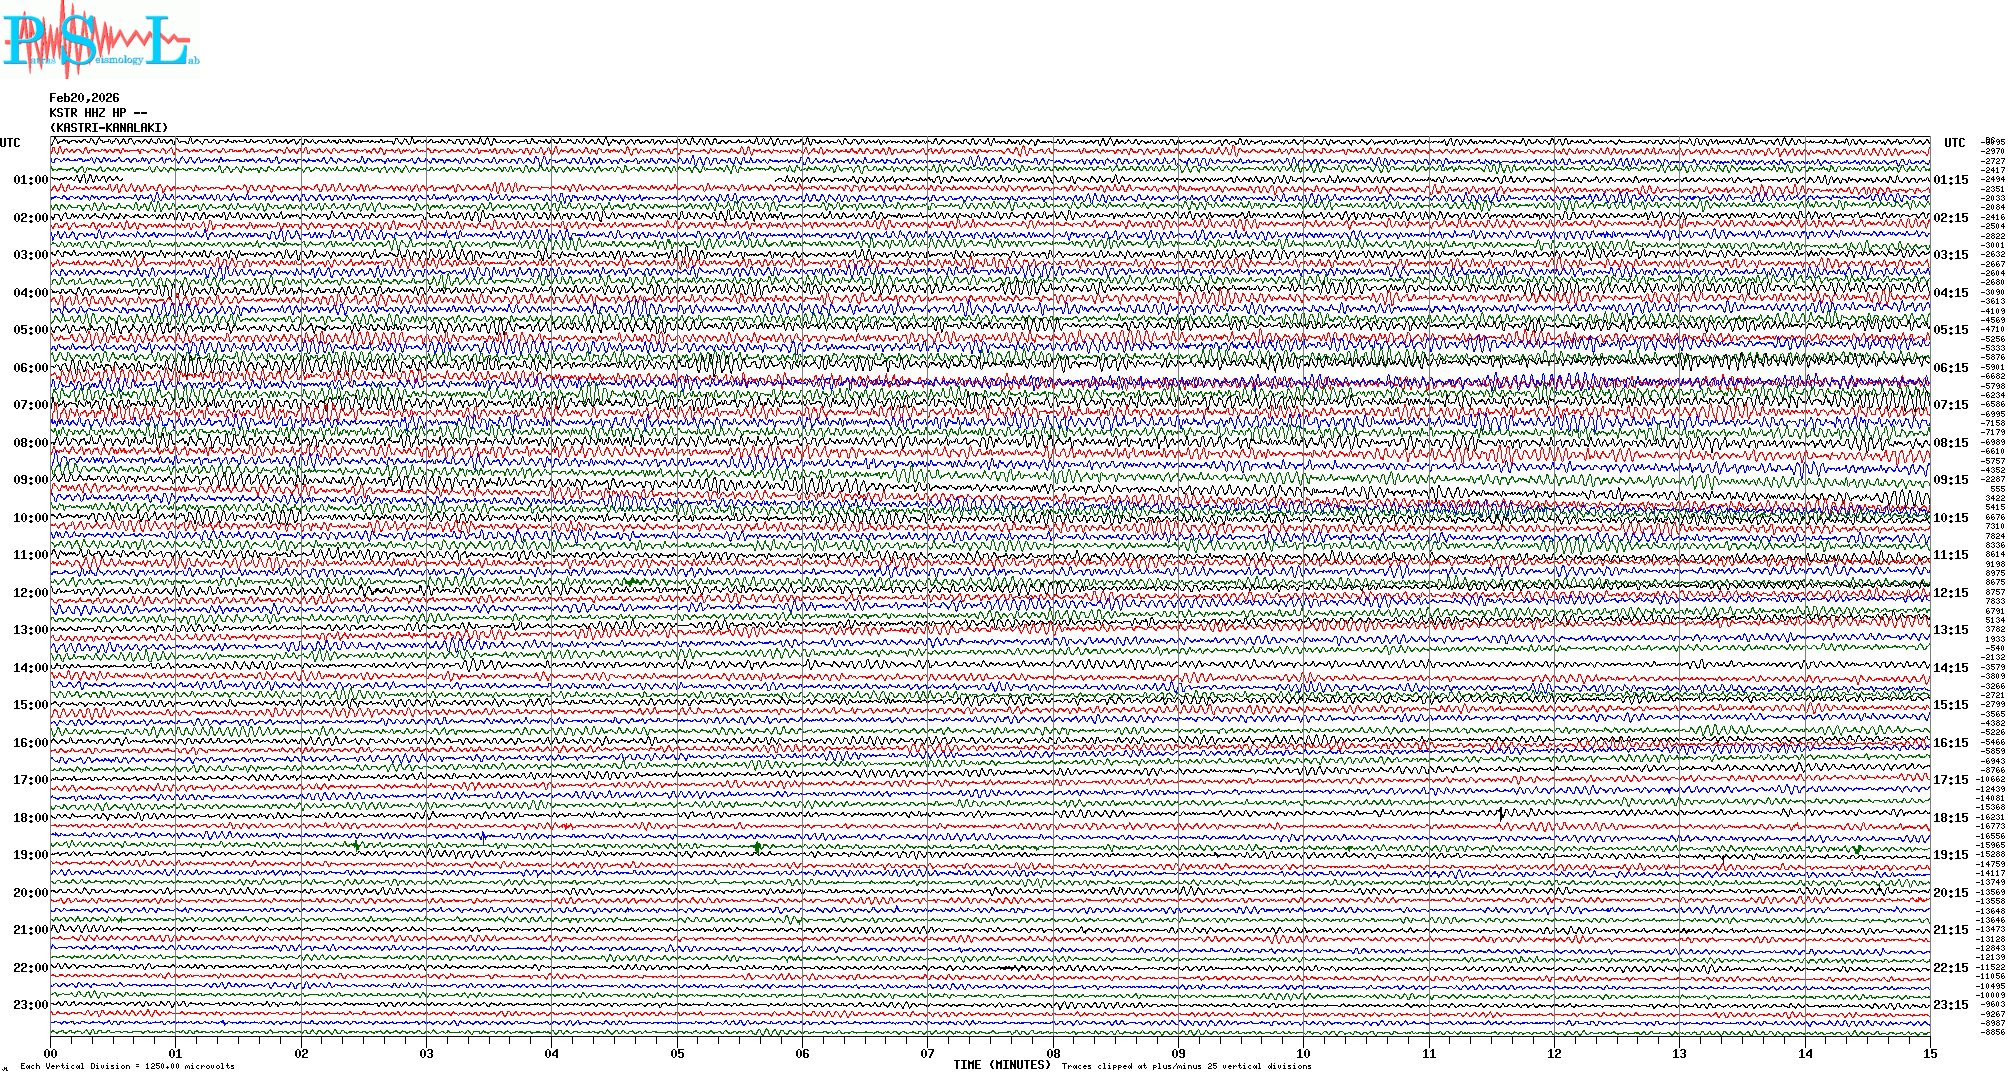Click the Each Vertical Division microvolts note
The width and height of the screenshot is (2010, 1080).
[x=127, y=1066]
